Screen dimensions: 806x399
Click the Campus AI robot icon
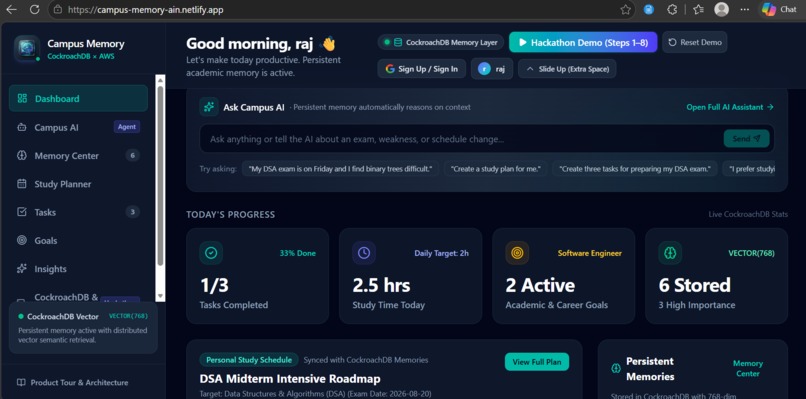click(x=22, y=127)
